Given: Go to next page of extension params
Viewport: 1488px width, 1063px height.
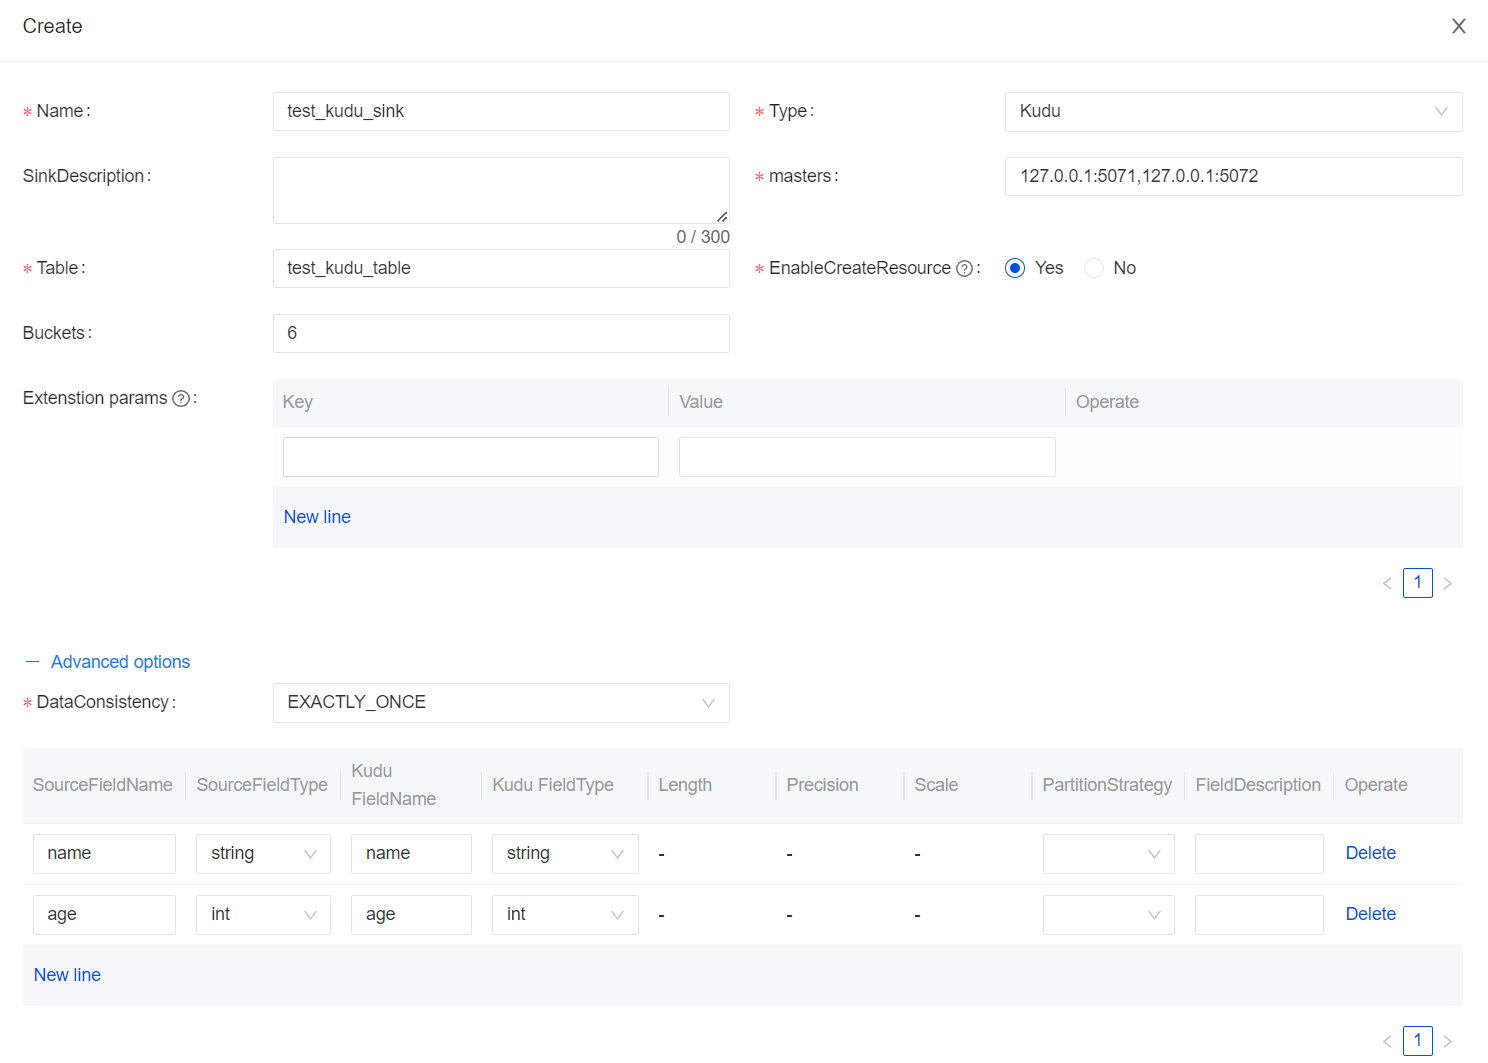Looking at the screenshot, I should (x=1447, y=583).
